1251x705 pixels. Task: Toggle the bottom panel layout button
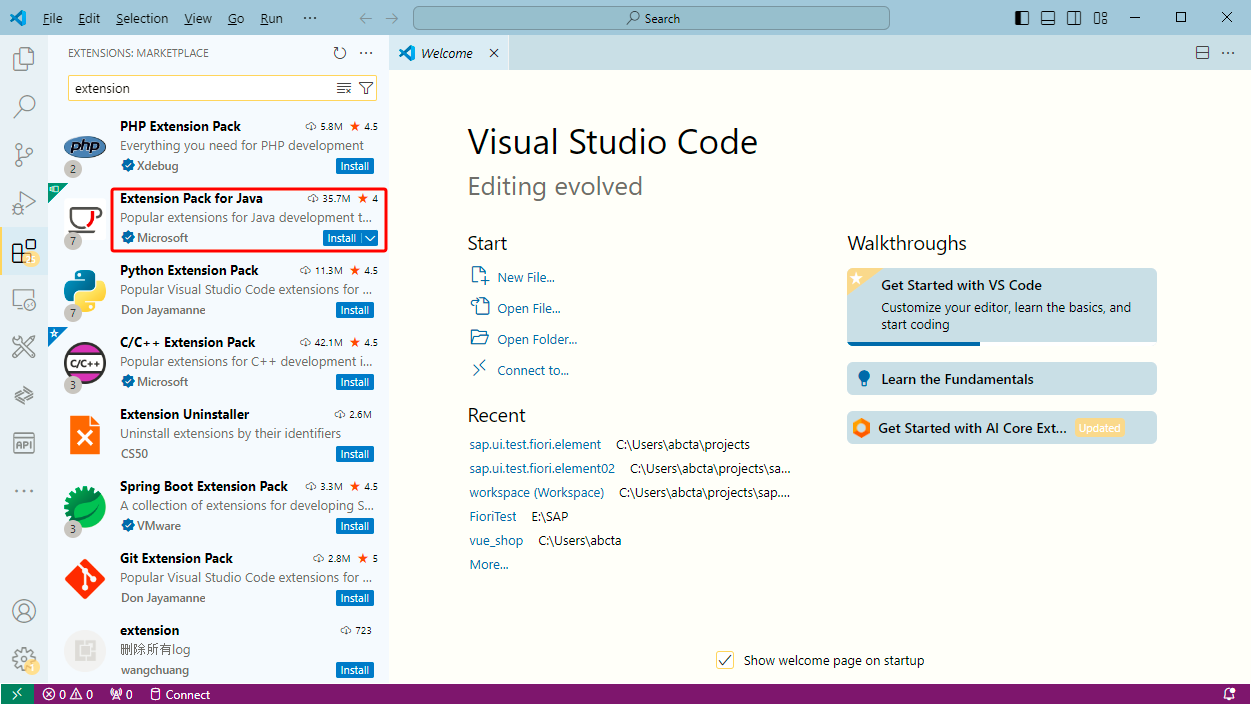pos(1047,18)
